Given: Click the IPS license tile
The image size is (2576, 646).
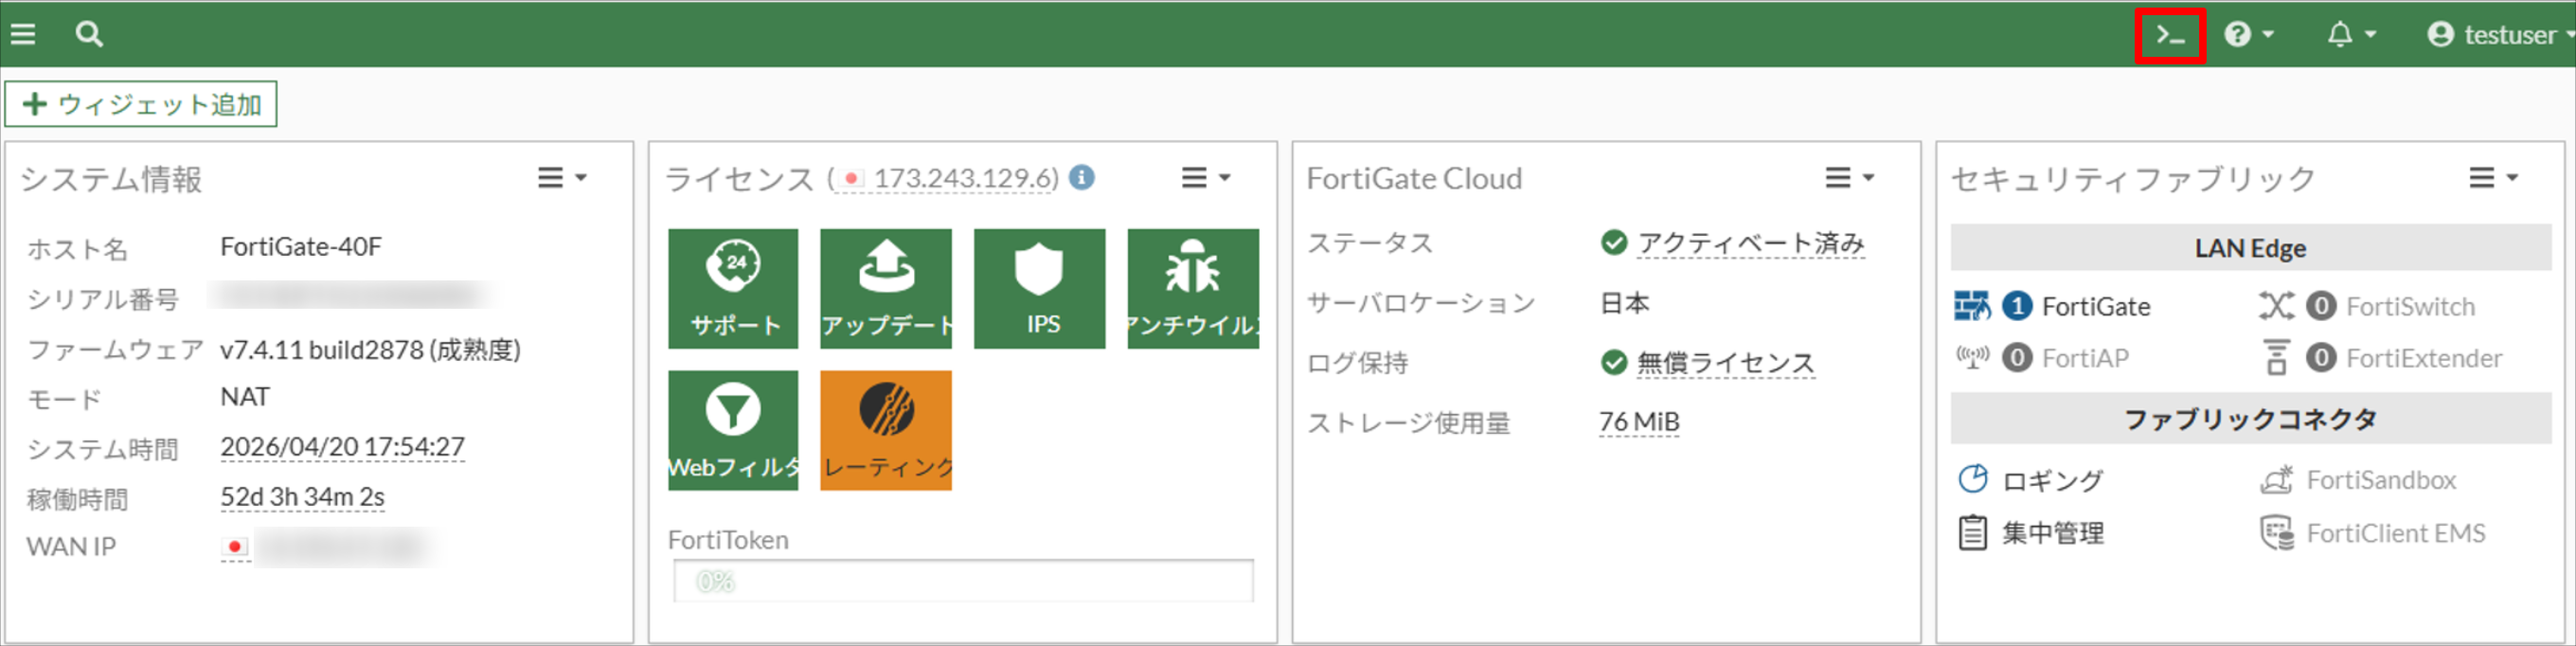Looking at the screenshot, I should coord(1040,288).
